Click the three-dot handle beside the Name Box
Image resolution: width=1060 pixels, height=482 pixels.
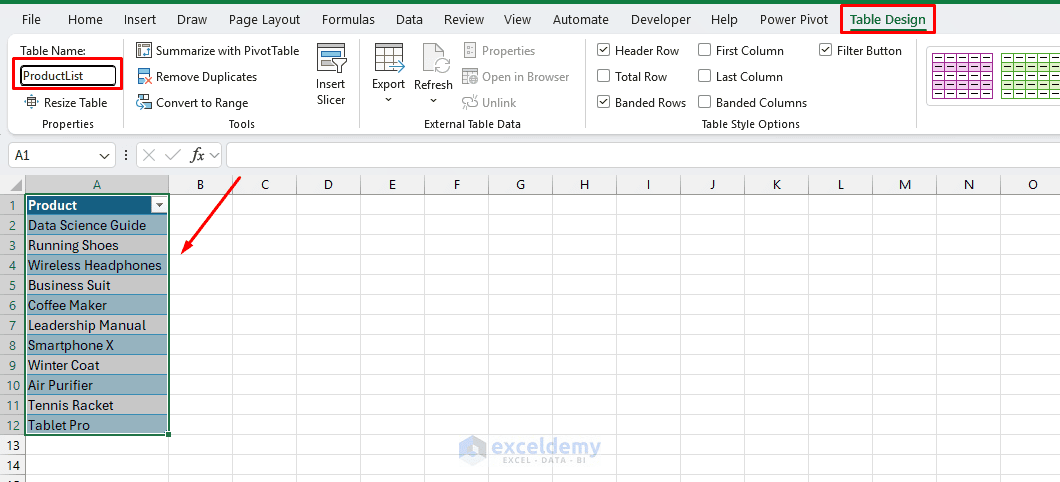pos(126,155)
